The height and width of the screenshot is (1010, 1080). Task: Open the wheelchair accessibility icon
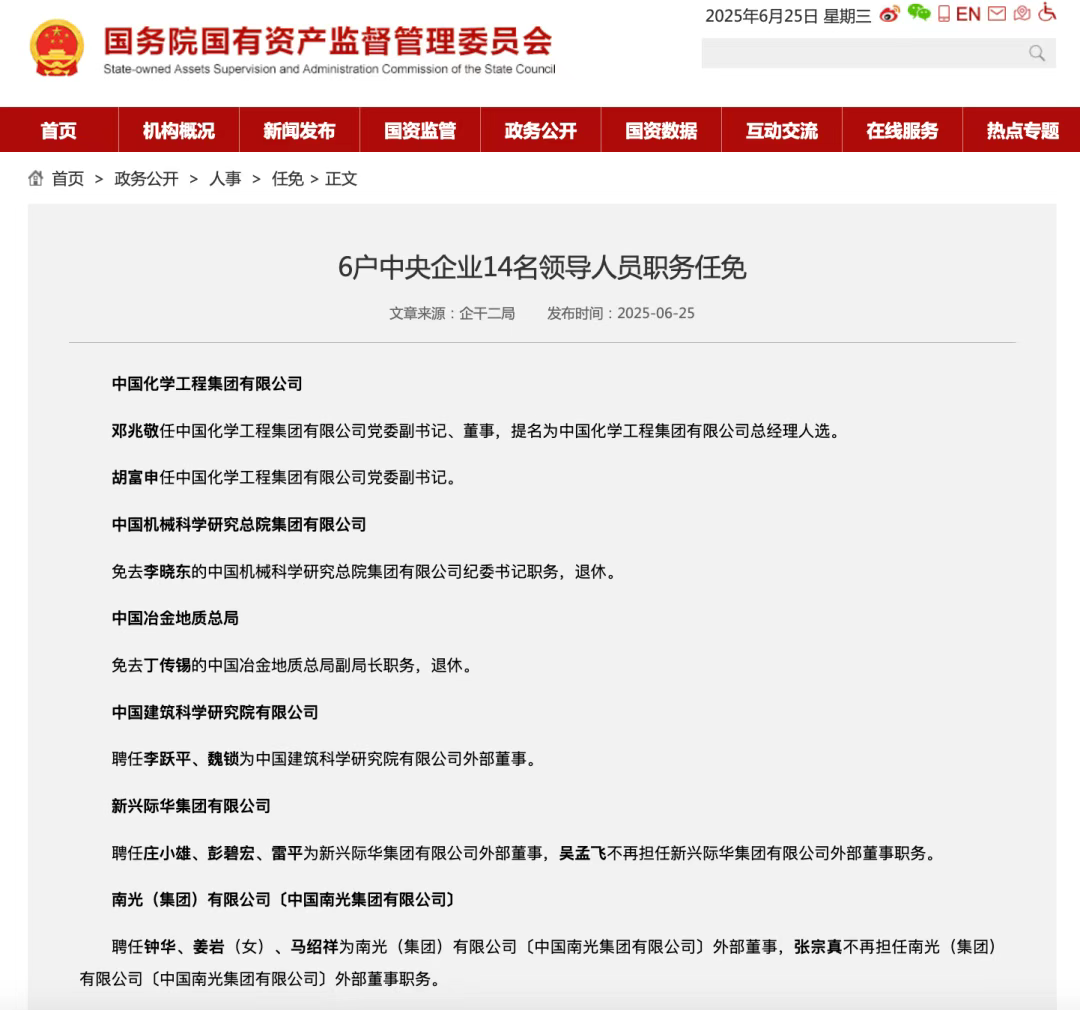point(1047,12)
